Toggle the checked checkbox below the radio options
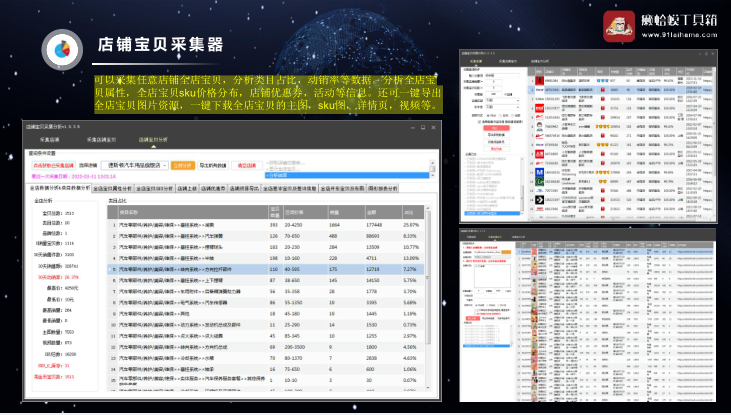Viewport: 731px width, 415px height. click(479, 122)
